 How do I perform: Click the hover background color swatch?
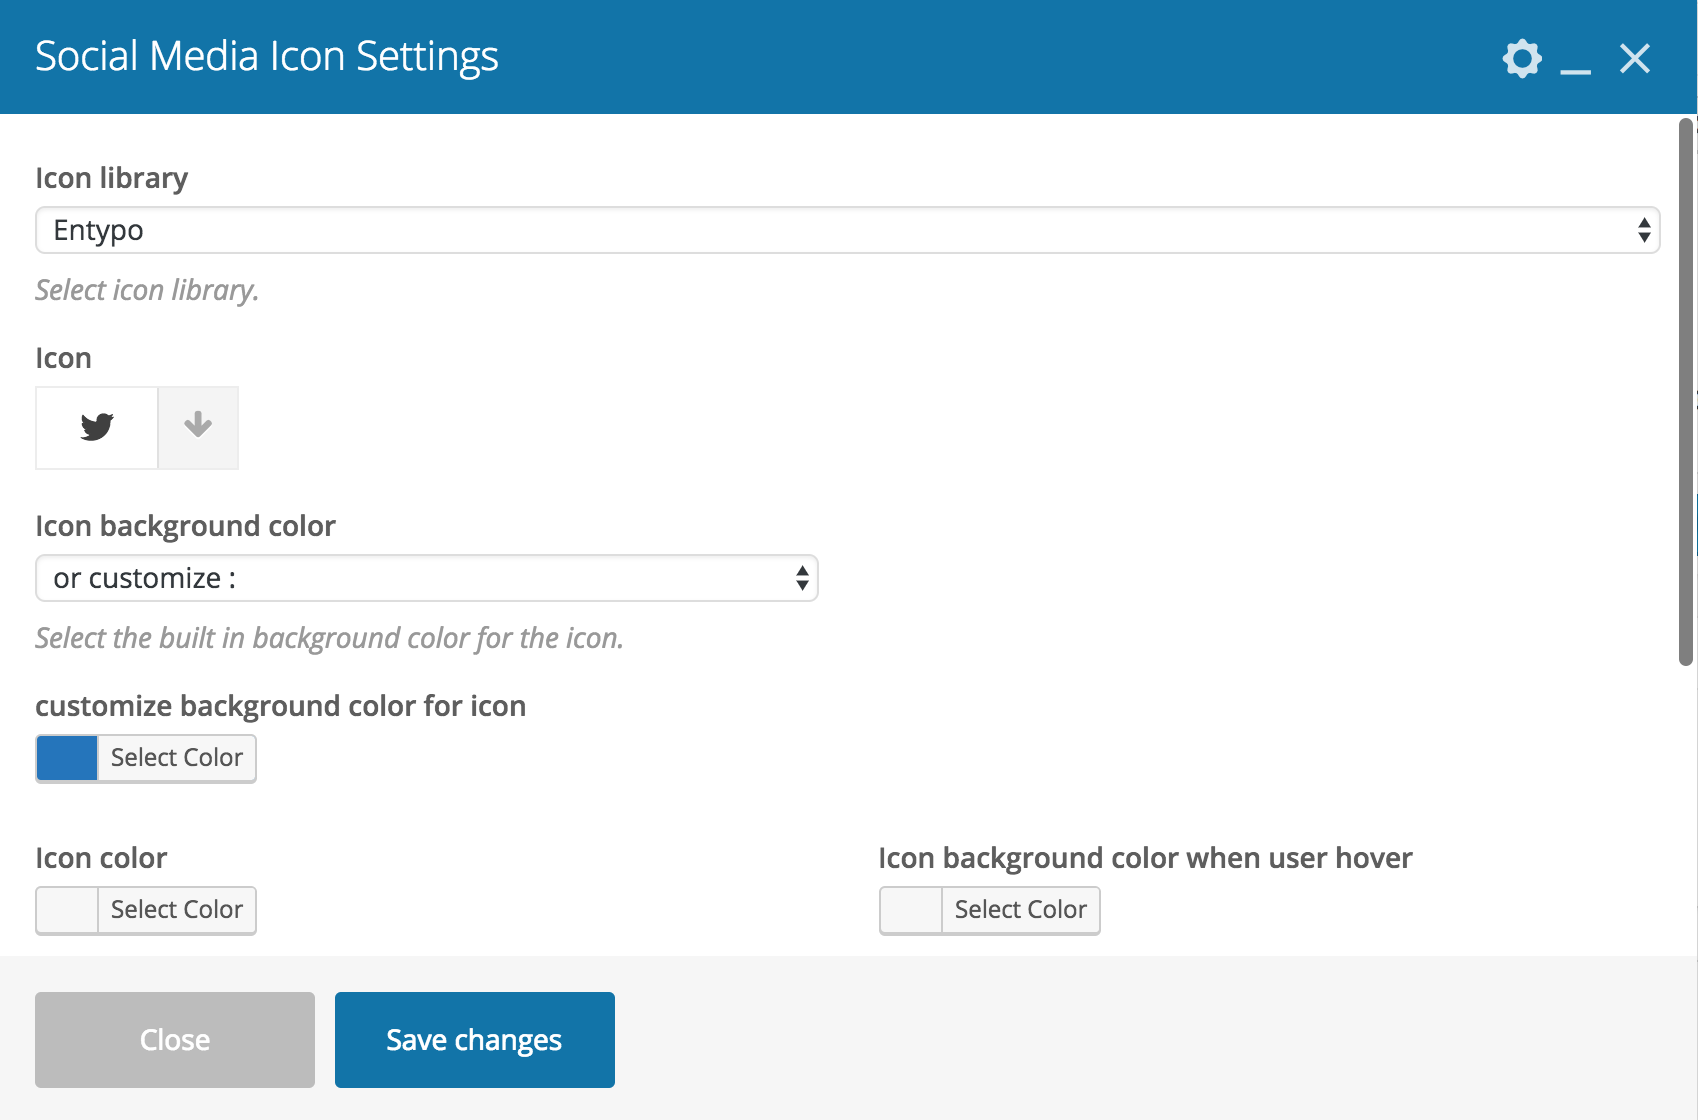(x=911, y=910)
